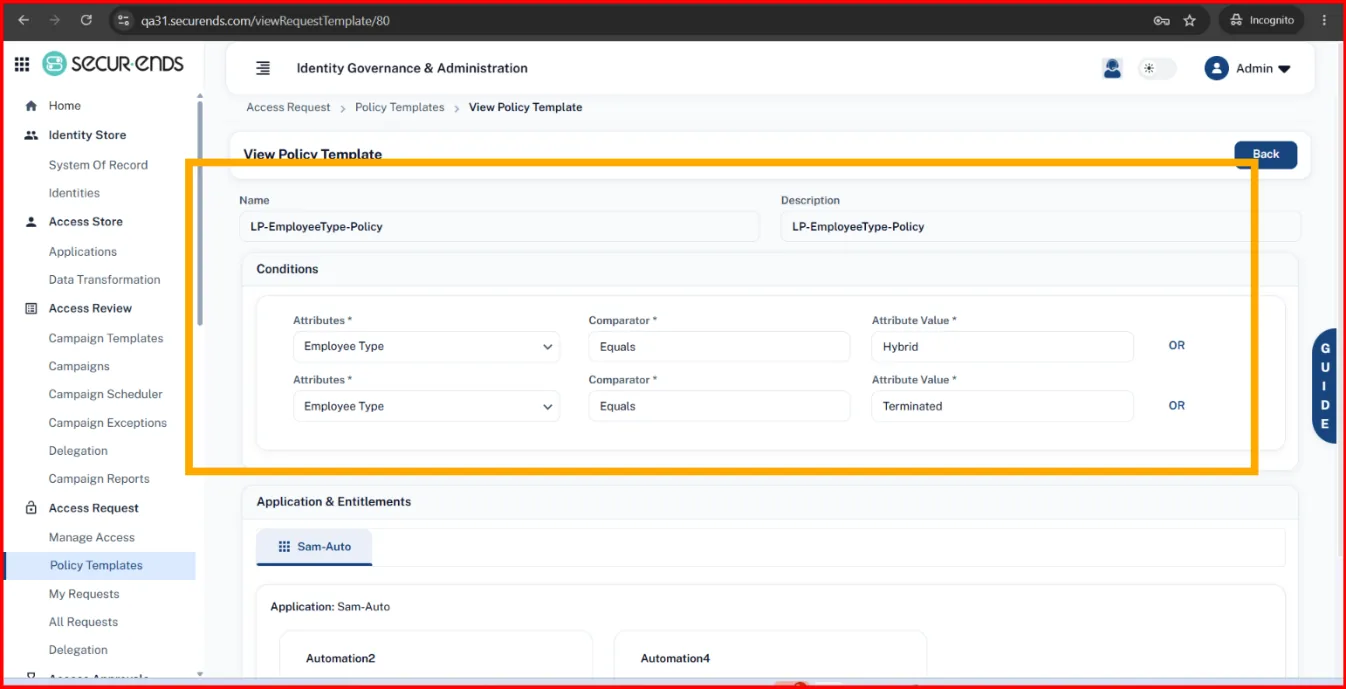Open the first Employee Type attribute dropdown
This screenshot has height=689, width=1346.
tap(426, 347)
